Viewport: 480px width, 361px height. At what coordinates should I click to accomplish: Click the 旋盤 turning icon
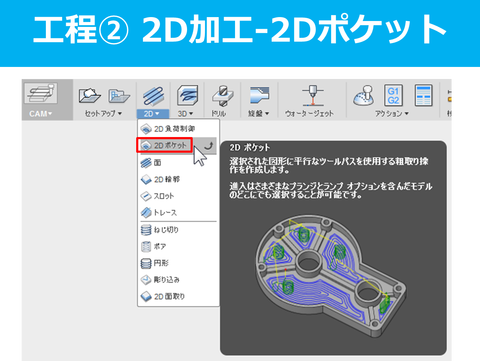pos(259,96)
